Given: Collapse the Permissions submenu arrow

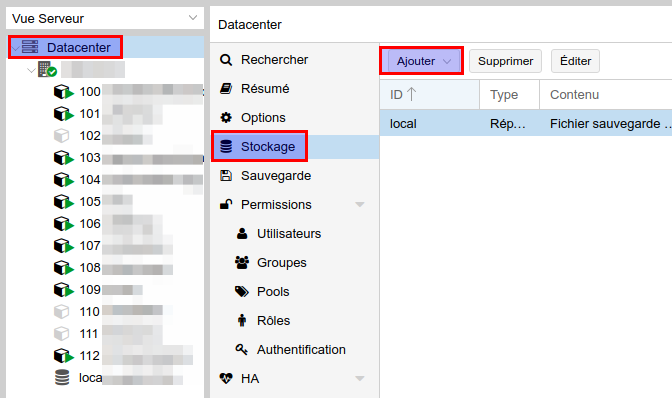Looking at the screenshot, I should pos(360,205).
